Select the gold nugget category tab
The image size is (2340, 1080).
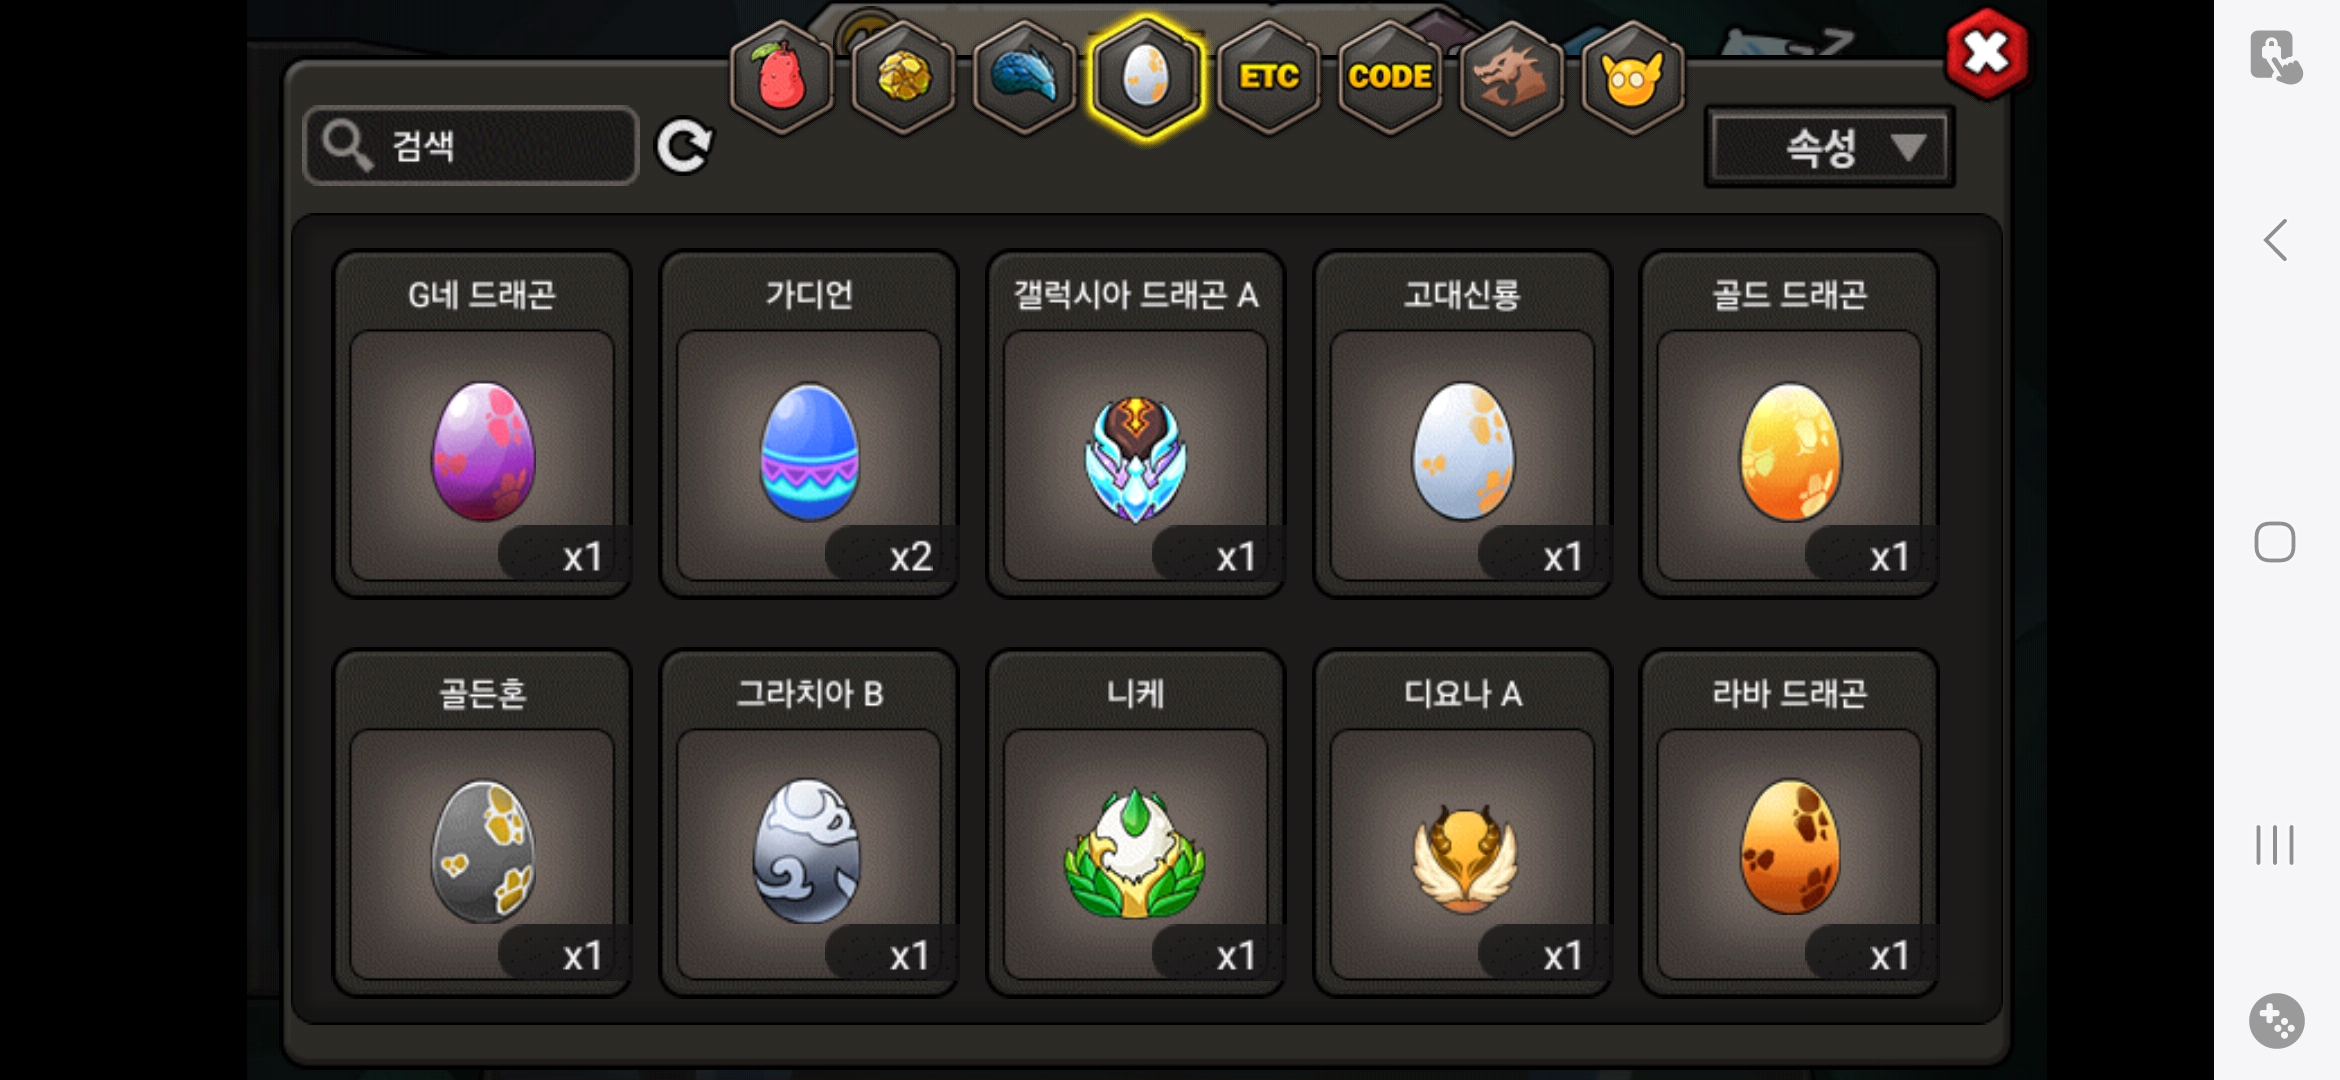pos(903,77)
